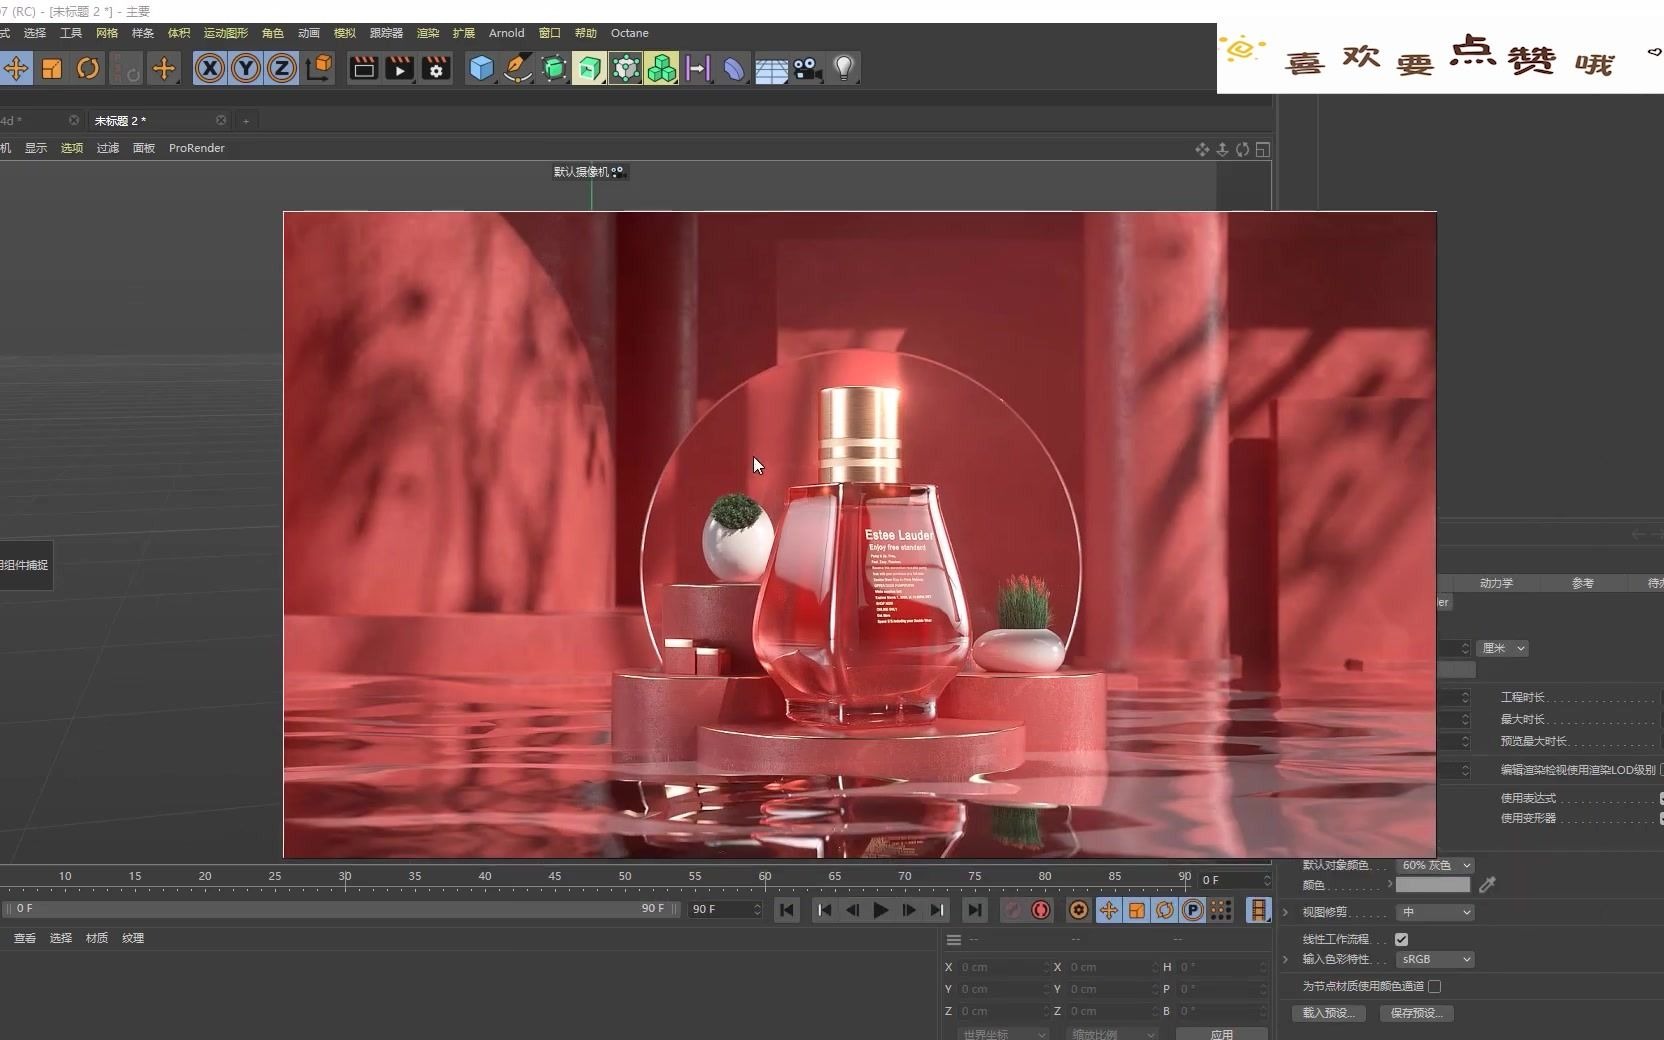Click the blue capsule Field icon

[734, 69]
